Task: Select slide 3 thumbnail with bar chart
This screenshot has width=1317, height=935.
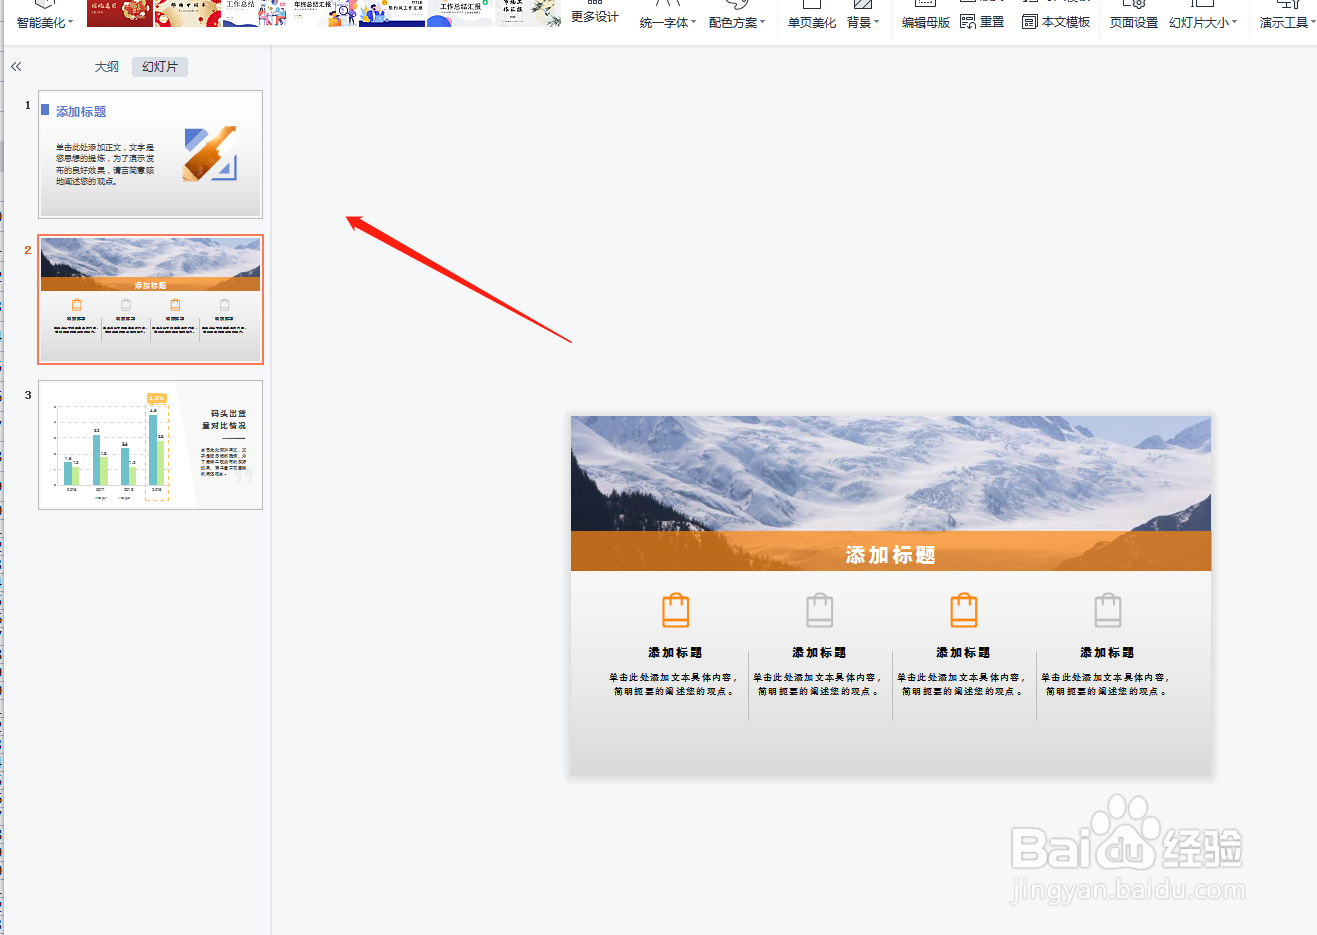Action: [150, 445]
